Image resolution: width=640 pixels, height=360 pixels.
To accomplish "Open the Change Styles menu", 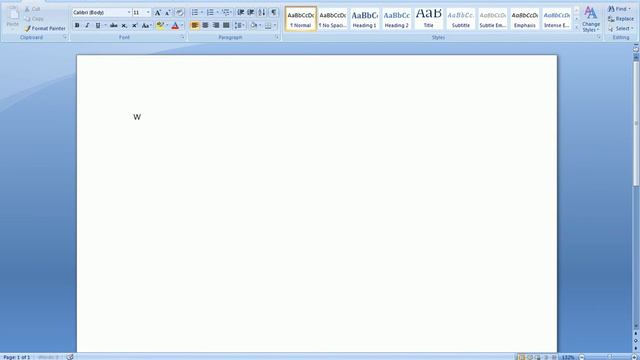I will [591, 19].
